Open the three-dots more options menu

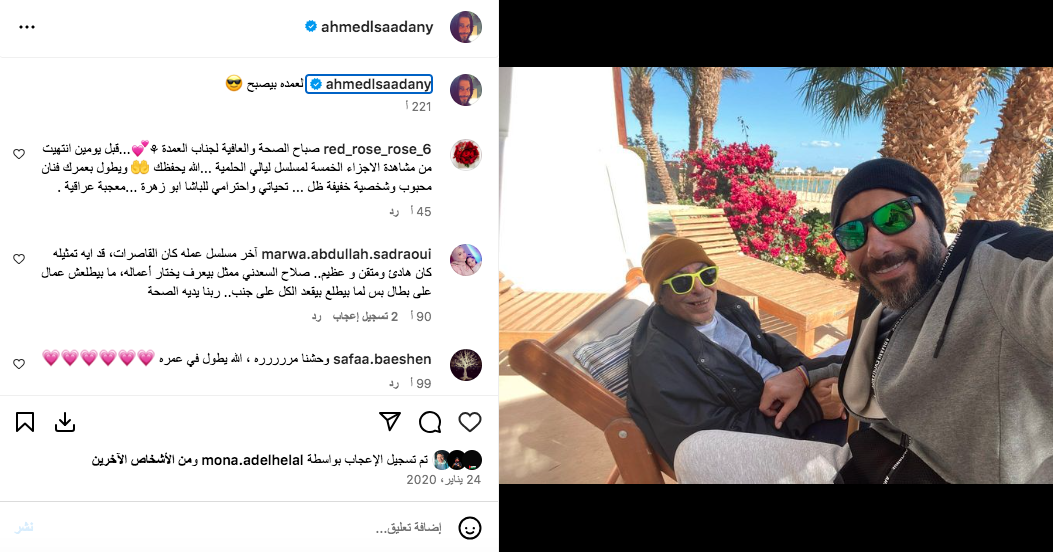tap(27, 27)
